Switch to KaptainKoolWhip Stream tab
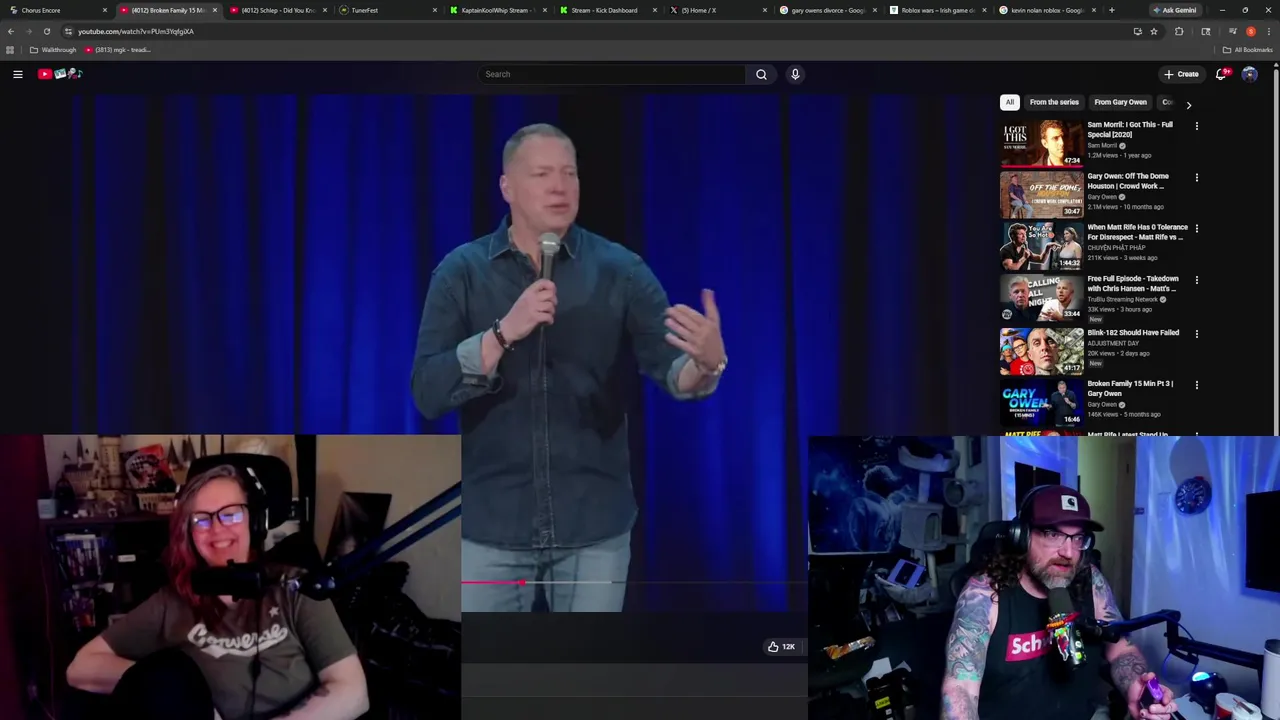 tap(497, 10)
